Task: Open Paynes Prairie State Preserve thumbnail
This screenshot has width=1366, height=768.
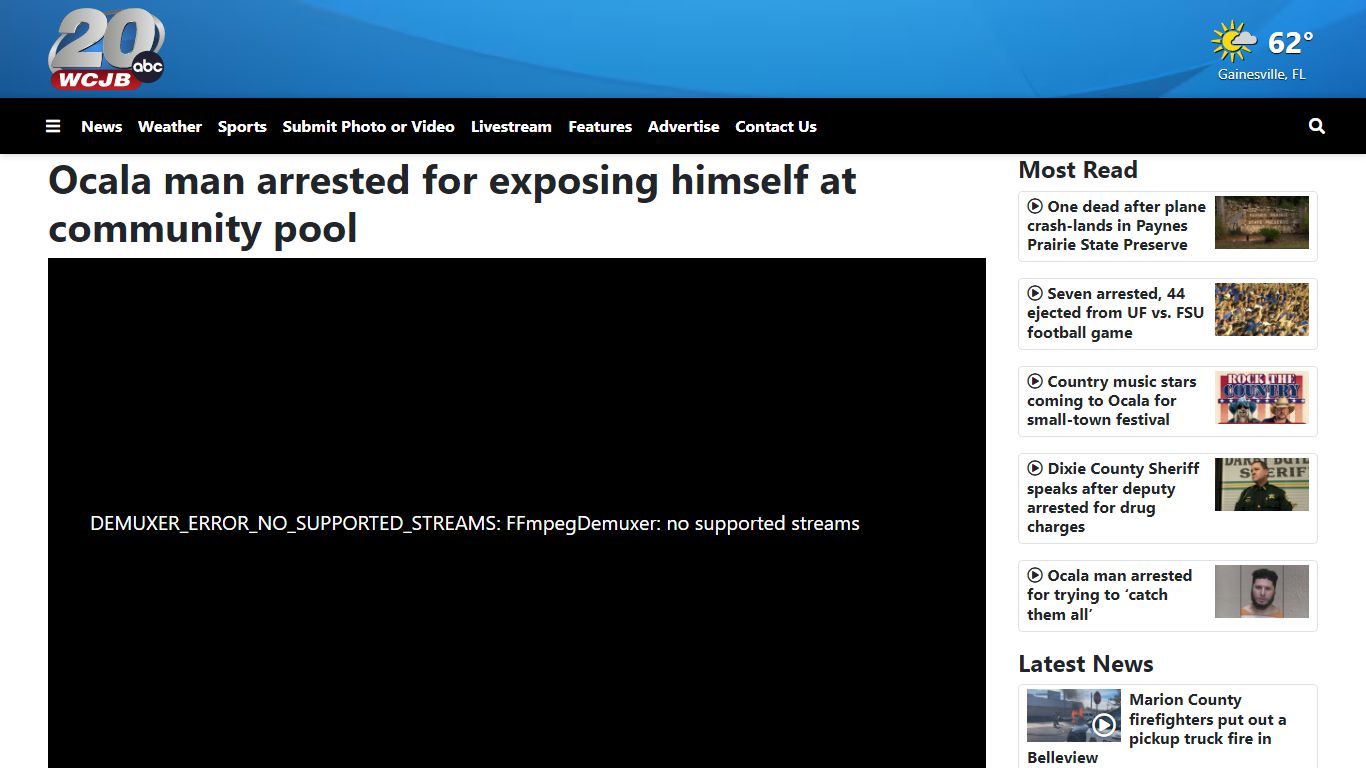Action: tap(1262, 222)
